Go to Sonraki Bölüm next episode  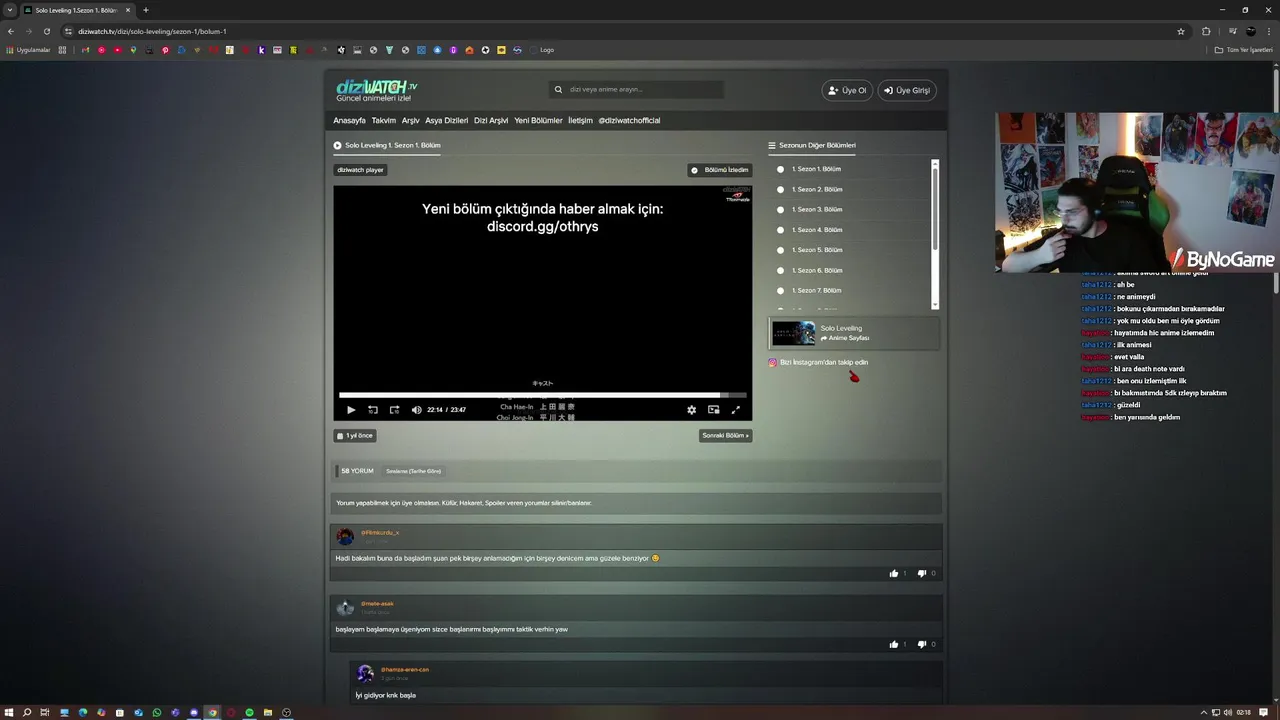(725, 436)
